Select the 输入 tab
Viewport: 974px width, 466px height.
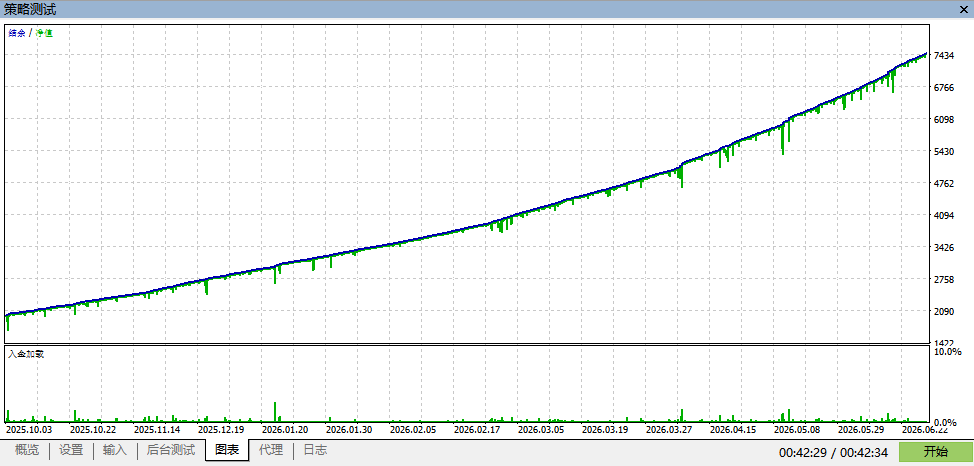coord(115,450)
